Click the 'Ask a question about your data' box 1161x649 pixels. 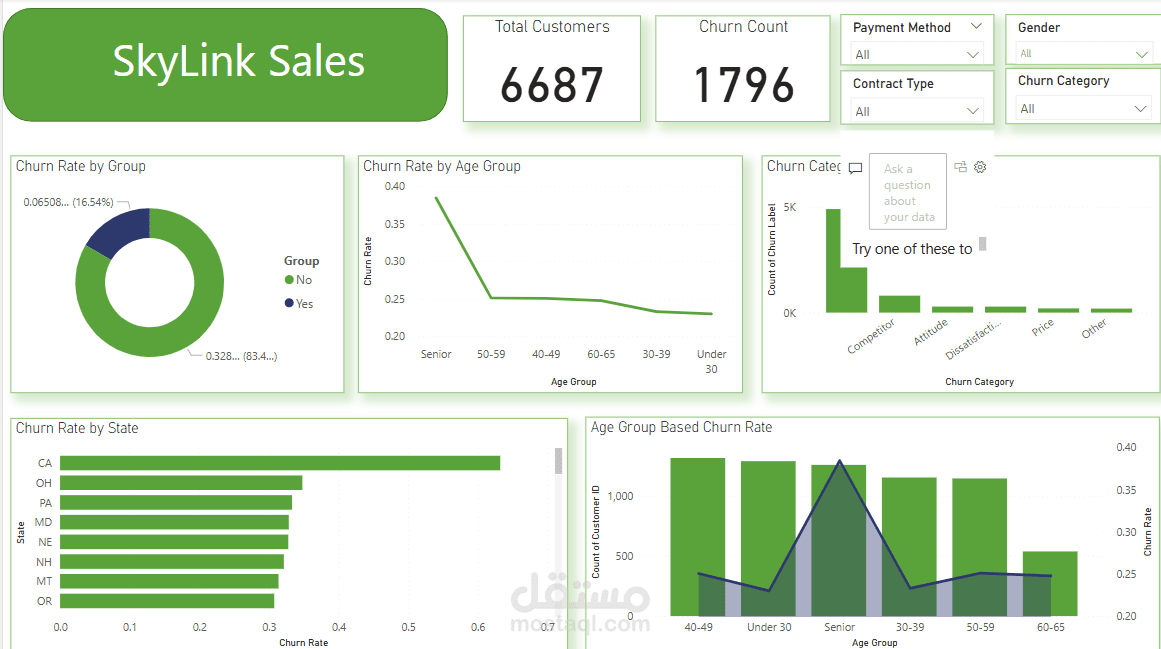(x=908, y=192)
